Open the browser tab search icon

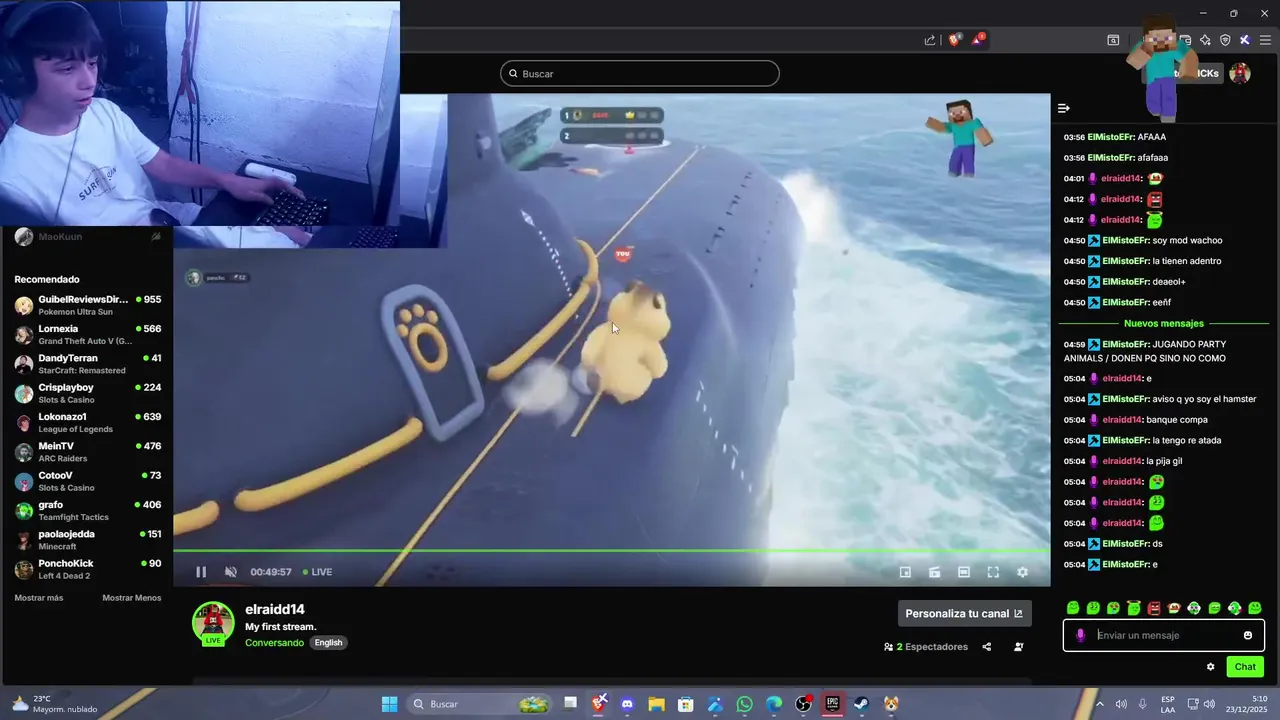click(1113, 40)
